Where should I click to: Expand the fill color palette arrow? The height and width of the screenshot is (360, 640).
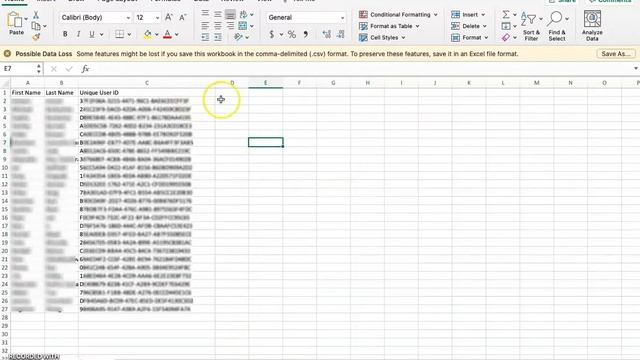pos(156,35)
